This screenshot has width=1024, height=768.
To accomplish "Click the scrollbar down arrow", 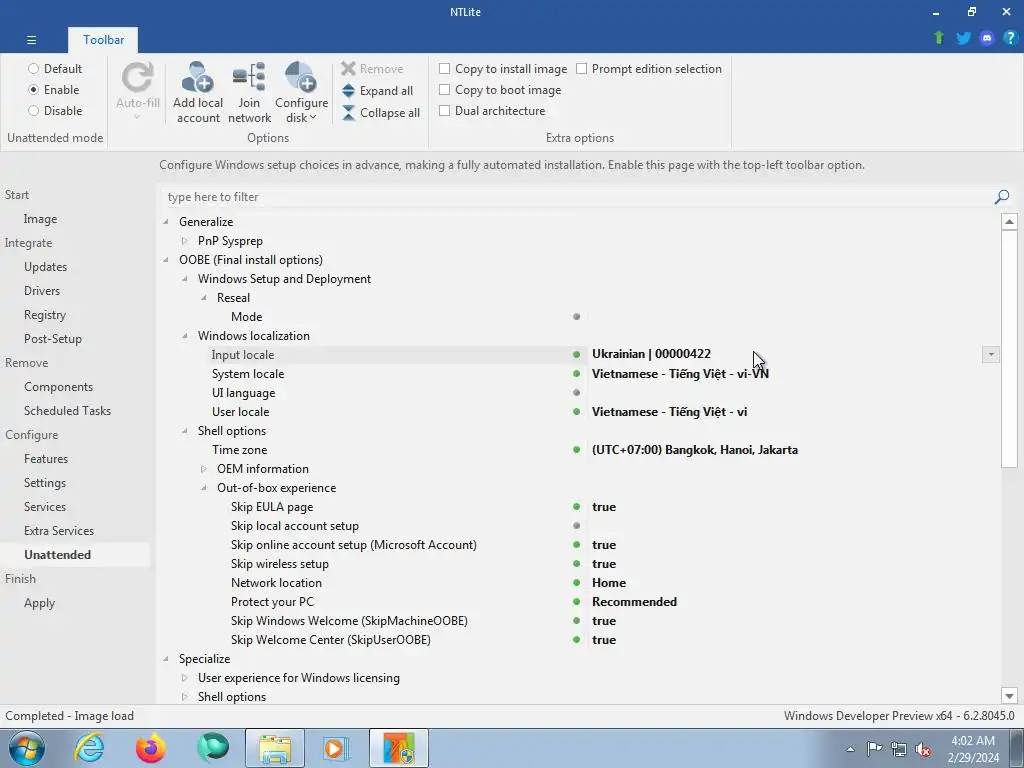I will (x=1009, y=696).
